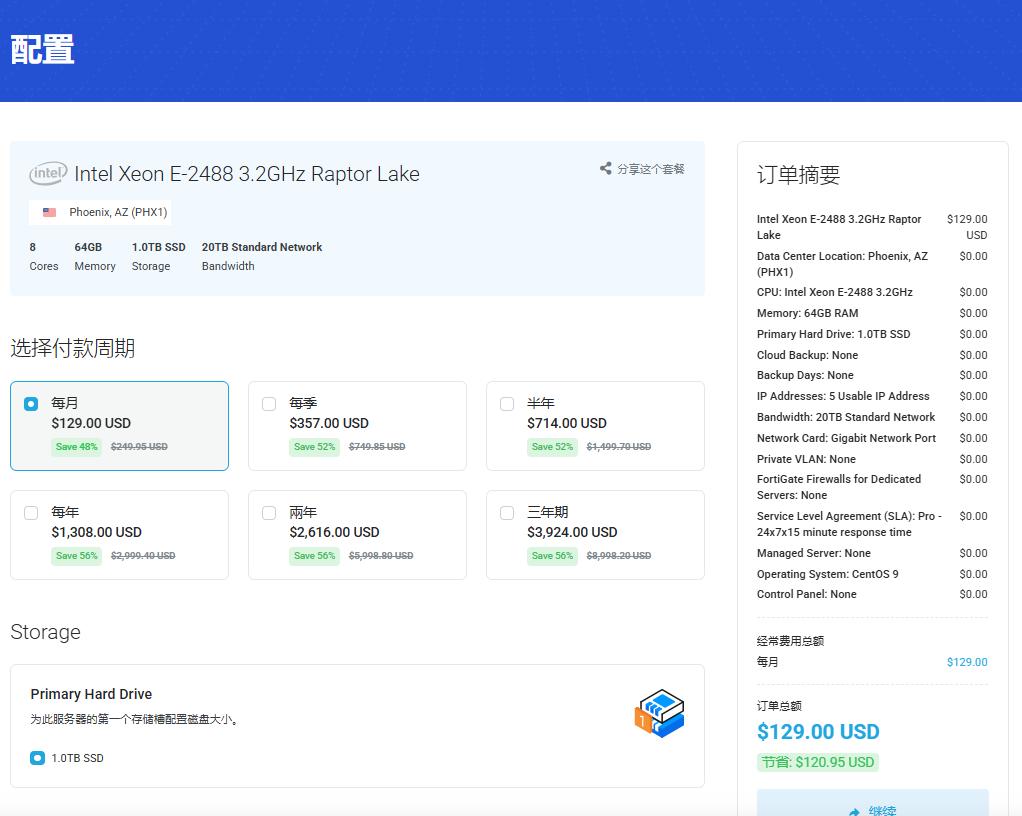Click the Phoenix, AZ (PHX1) location badge
1022x816 pixels.
tap(100, 212)
